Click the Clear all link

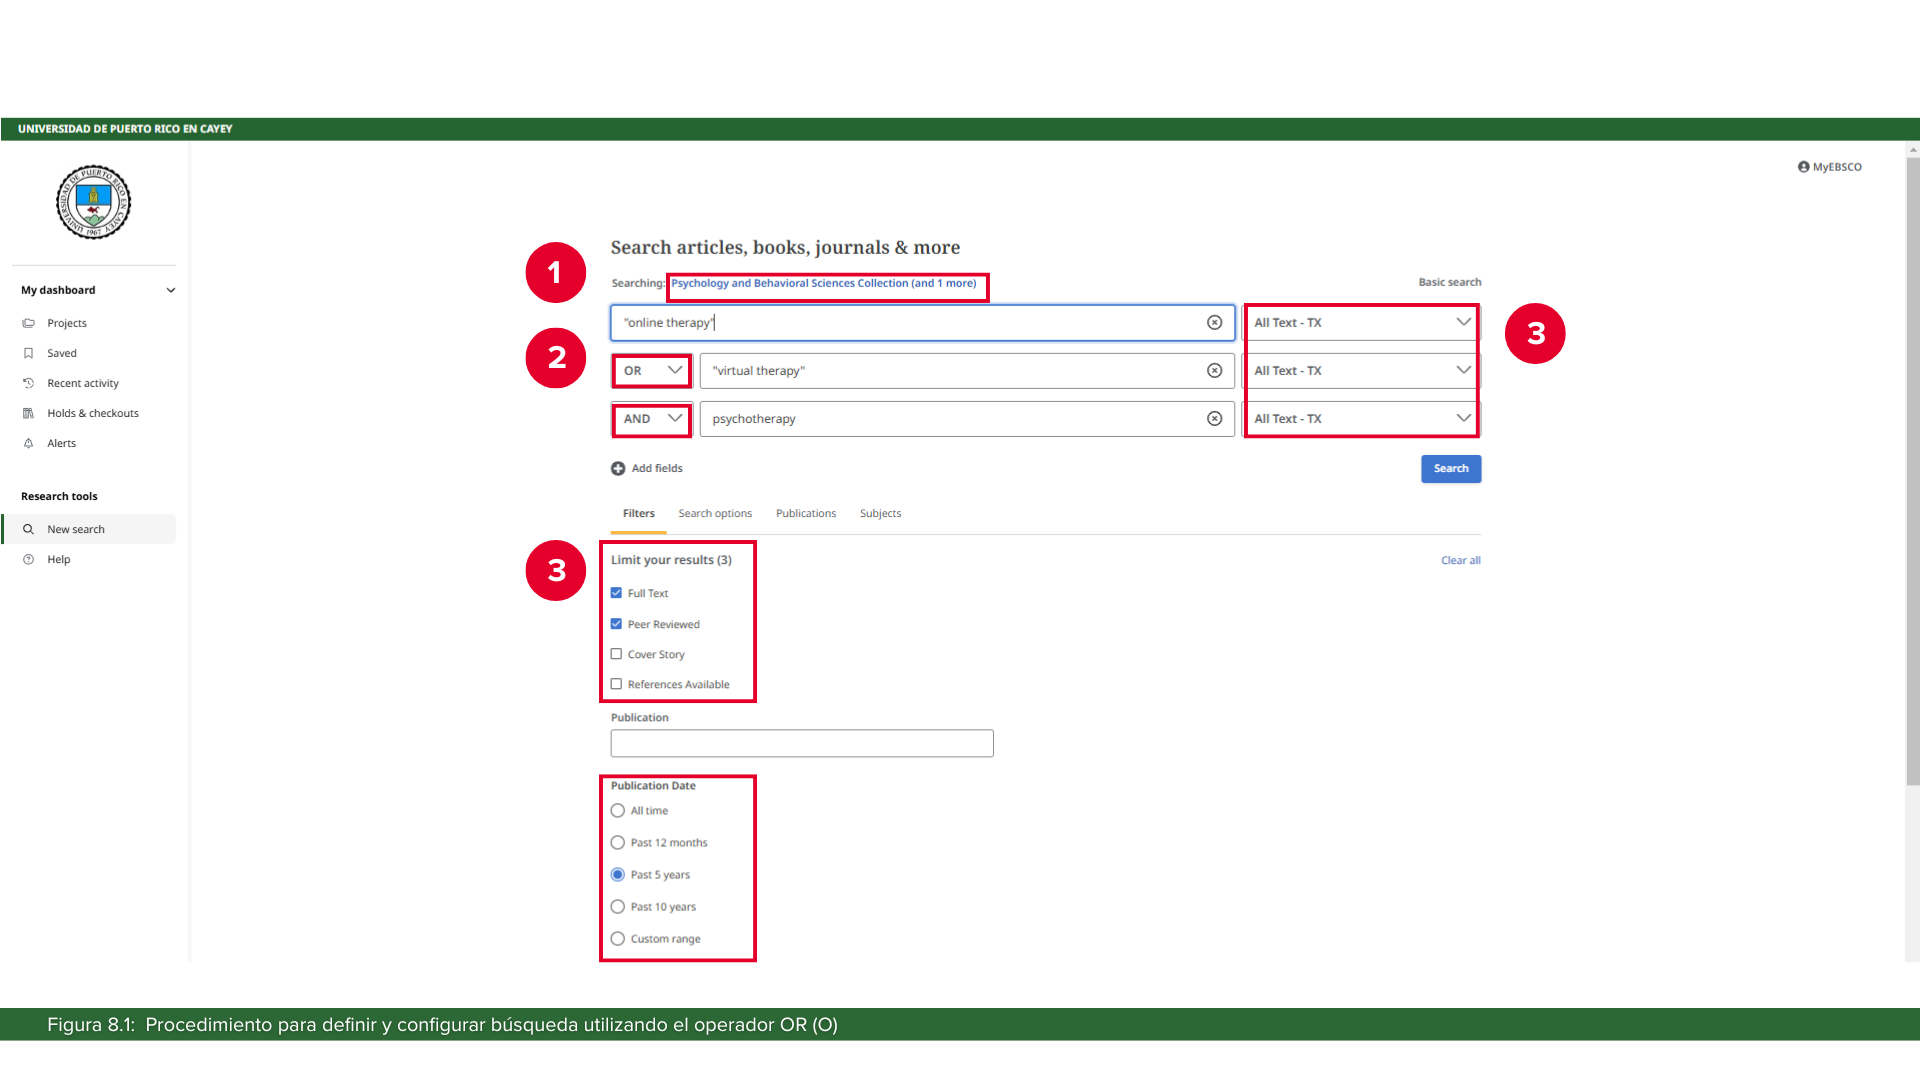(1460, 561)
